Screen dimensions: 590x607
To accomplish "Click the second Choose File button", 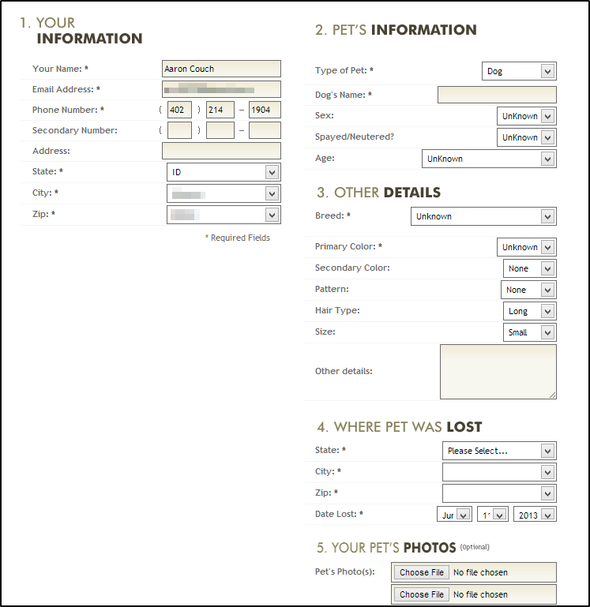I will pyautogui.click(x=421, y=594).
